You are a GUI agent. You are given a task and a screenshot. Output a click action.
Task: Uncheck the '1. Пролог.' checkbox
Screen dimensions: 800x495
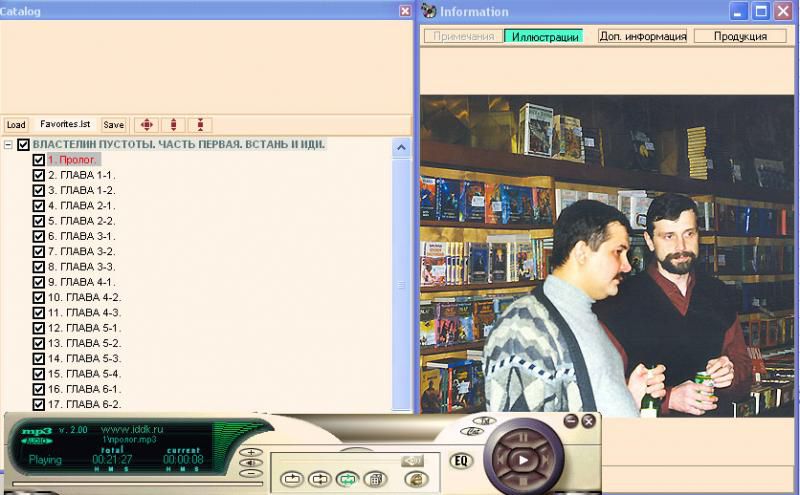pos(39,160)
